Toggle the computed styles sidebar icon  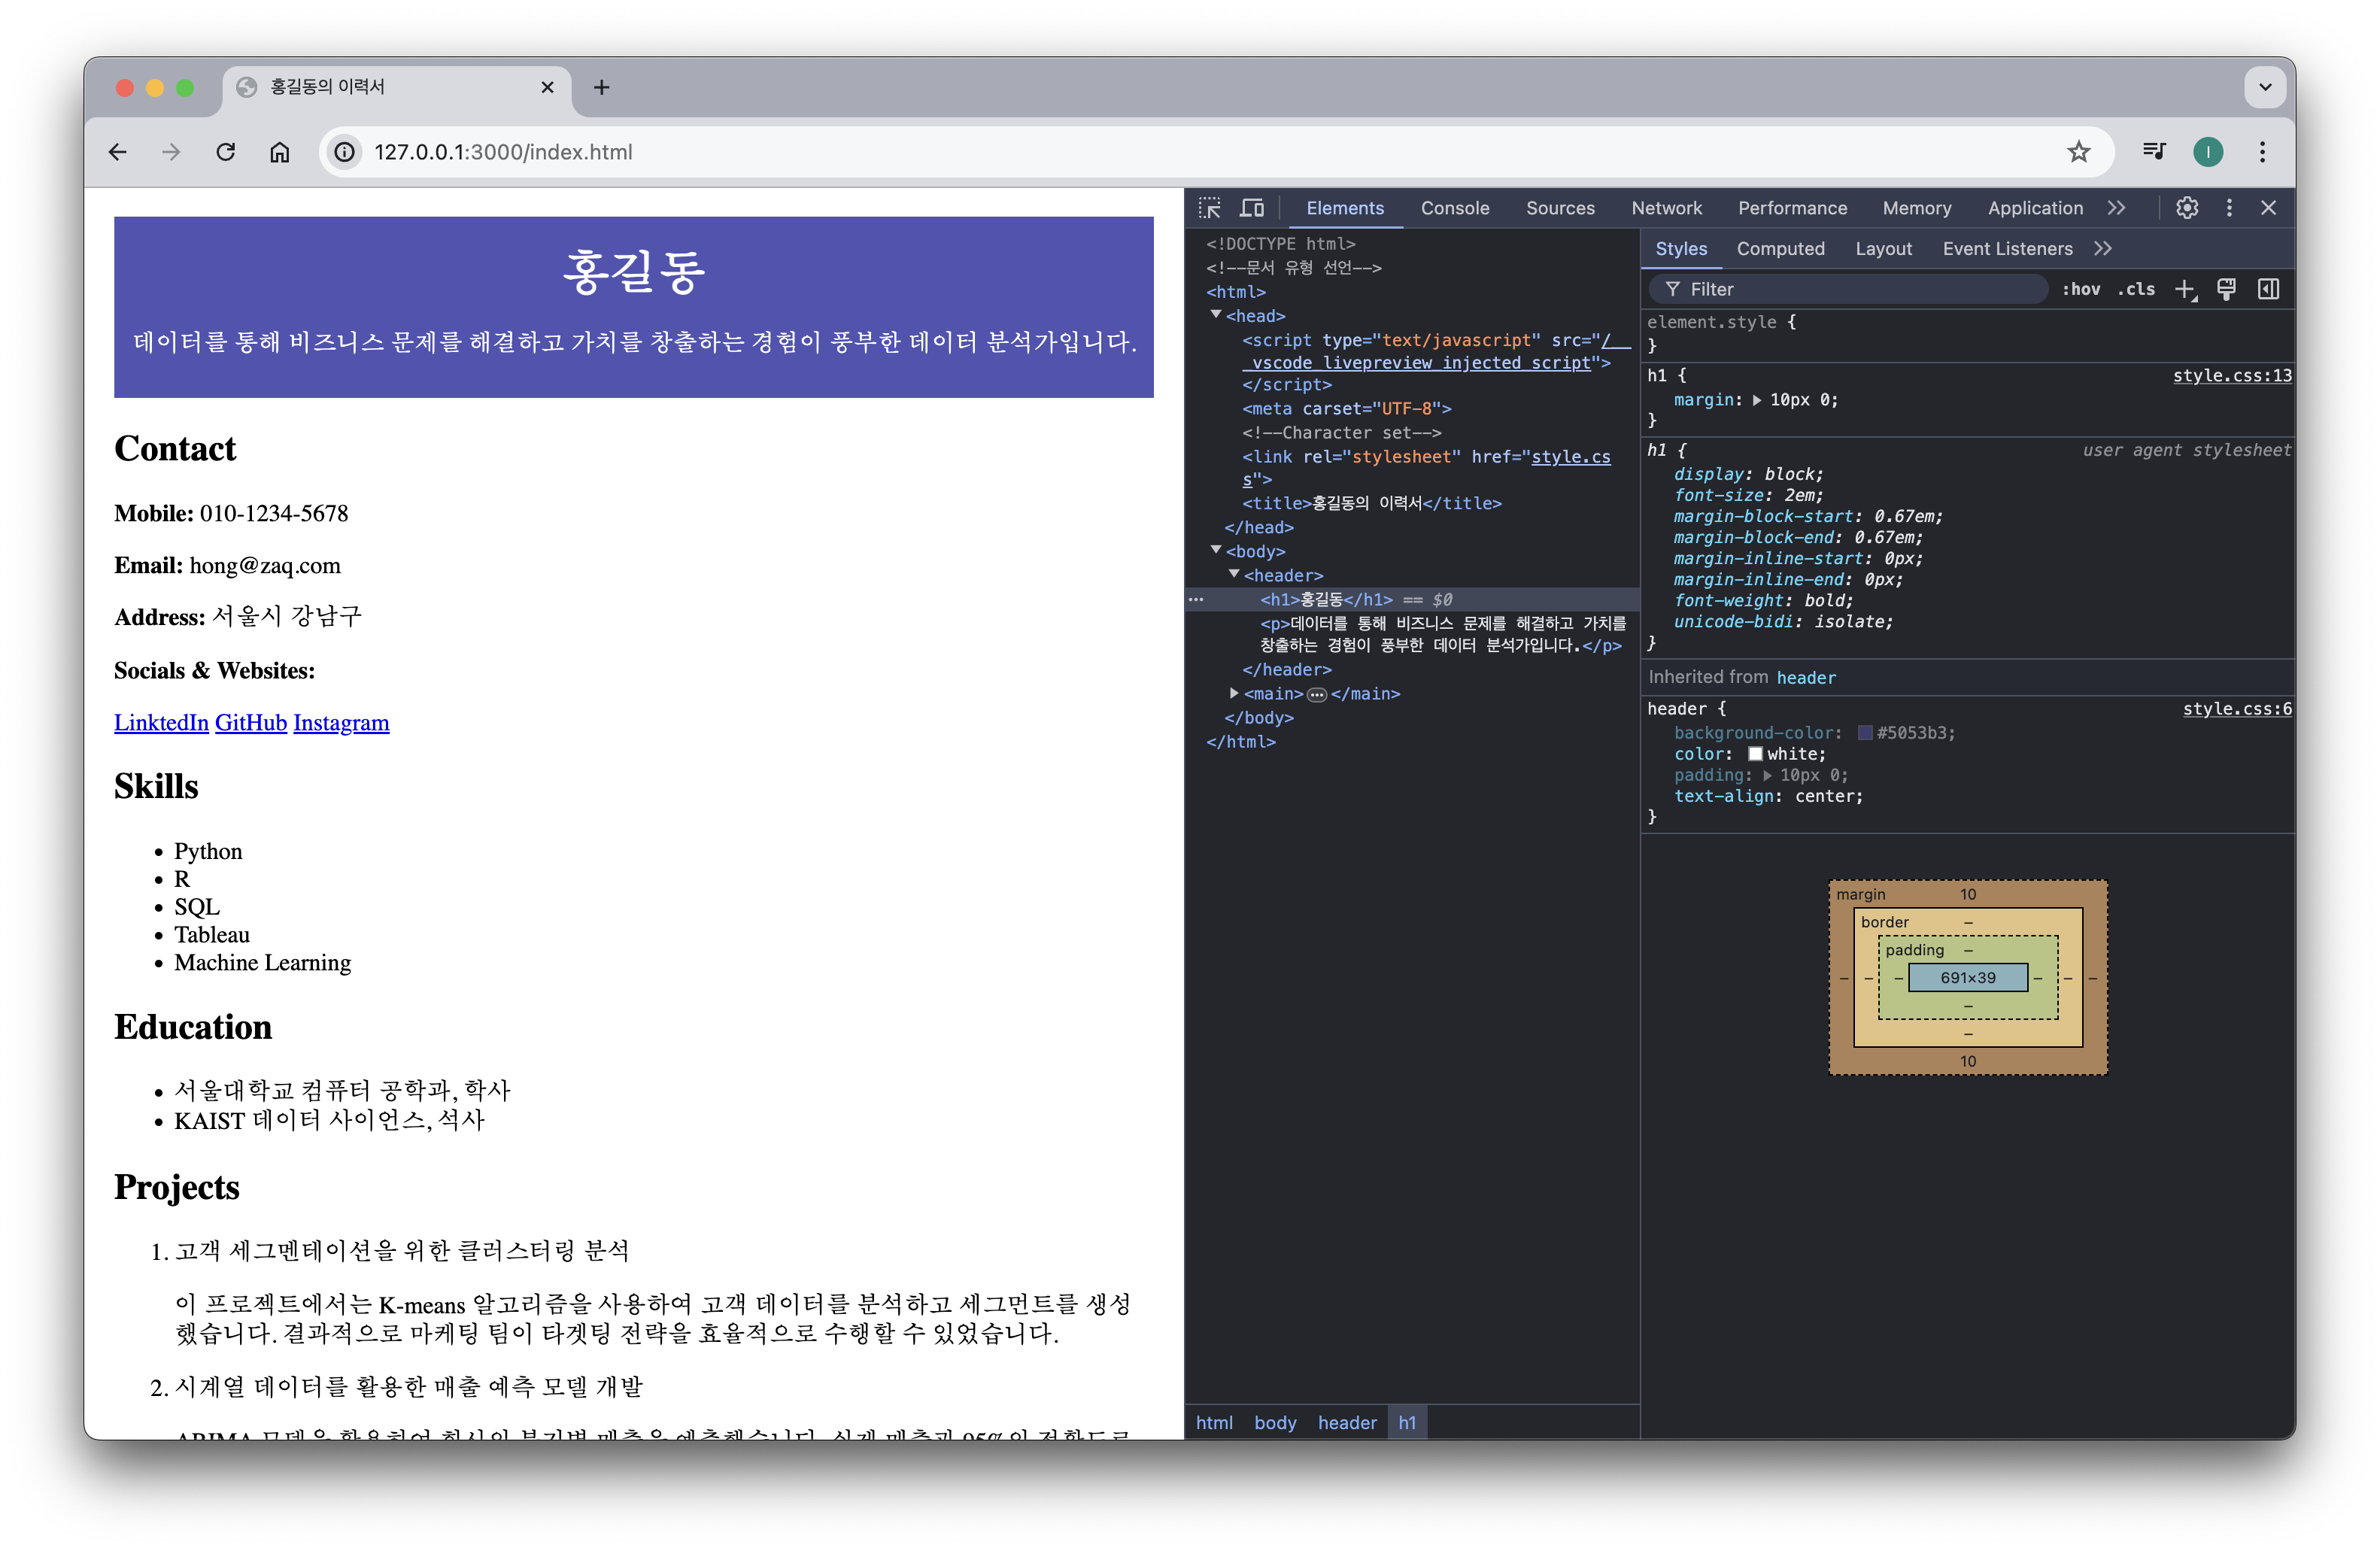(x=2268, y=289)
